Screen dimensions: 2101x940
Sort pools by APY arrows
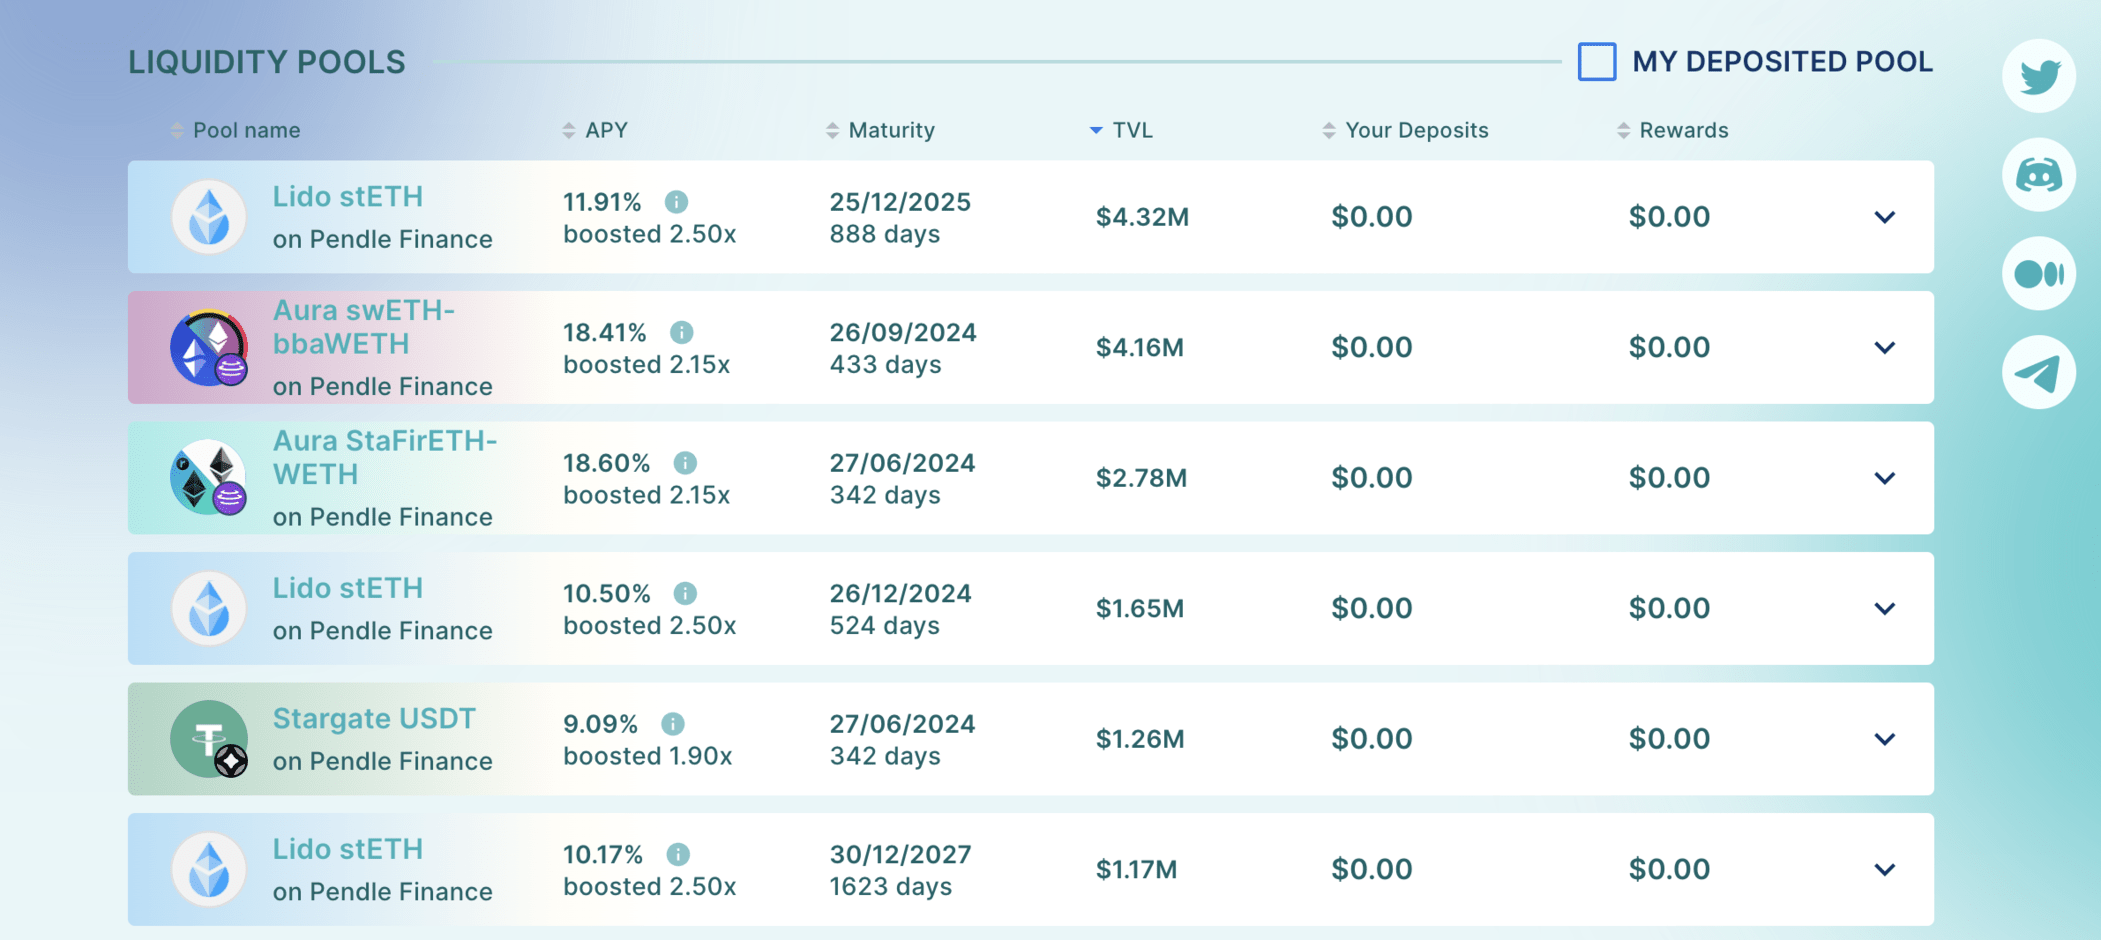(568, 130)
